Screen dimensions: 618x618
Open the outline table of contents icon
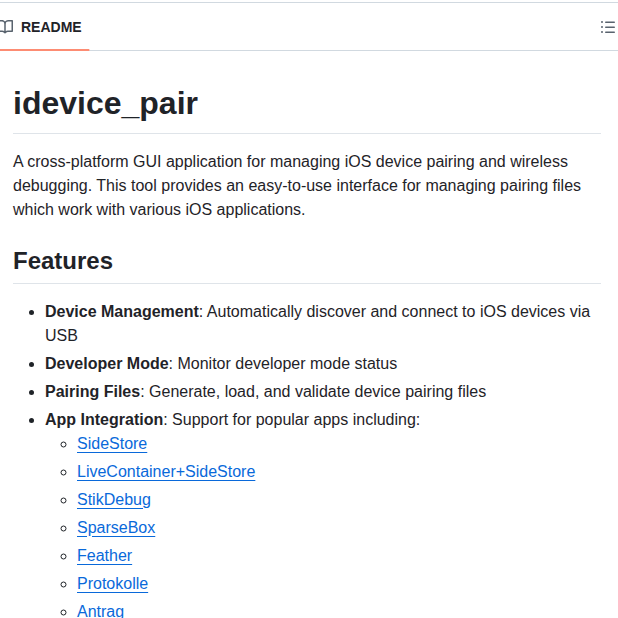(607, 27)
